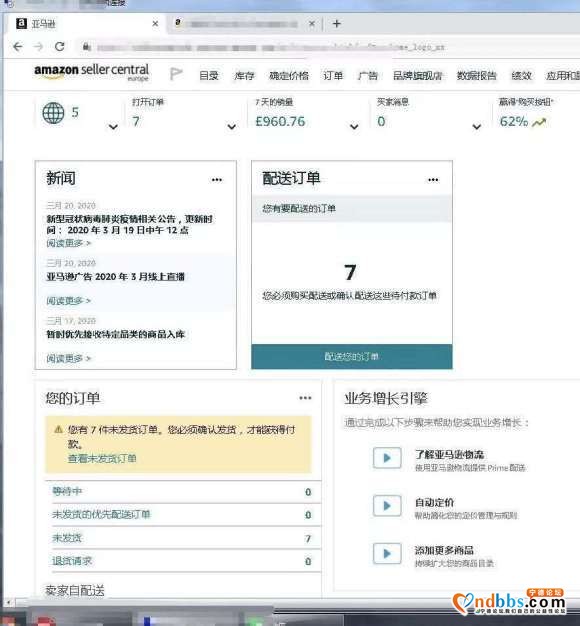Click the address bar padlock icon

tap(86, 47)
